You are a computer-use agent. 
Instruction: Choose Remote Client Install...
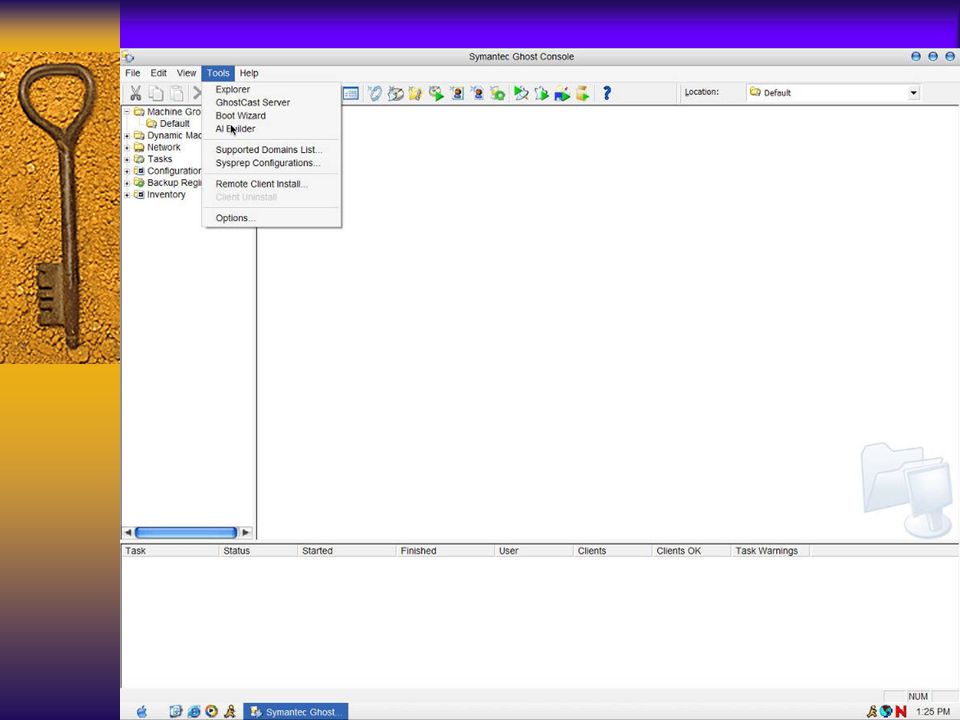point(272,184)
